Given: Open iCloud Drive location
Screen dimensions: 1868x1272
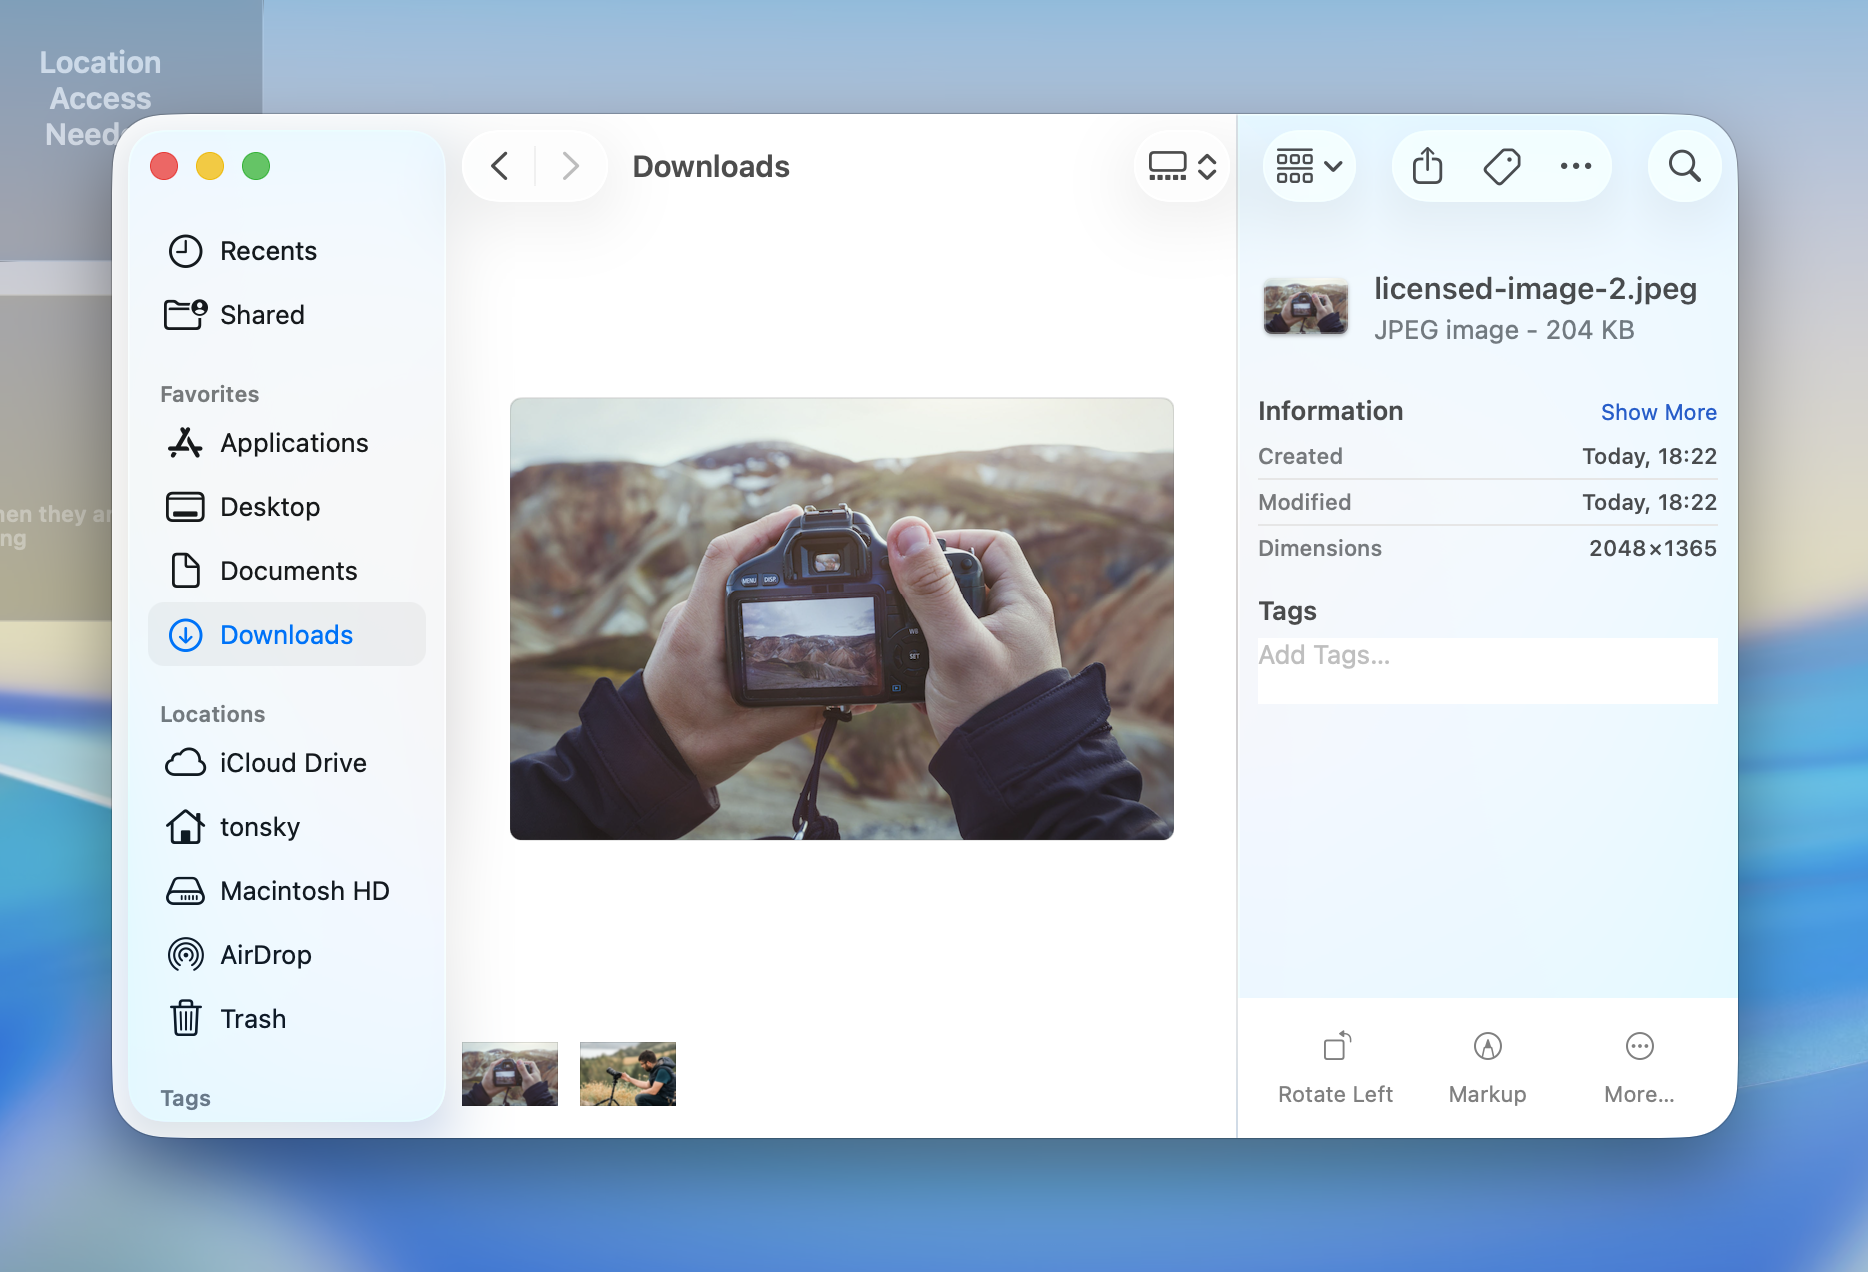Looking at the screenshot, I should coord(293,763).
